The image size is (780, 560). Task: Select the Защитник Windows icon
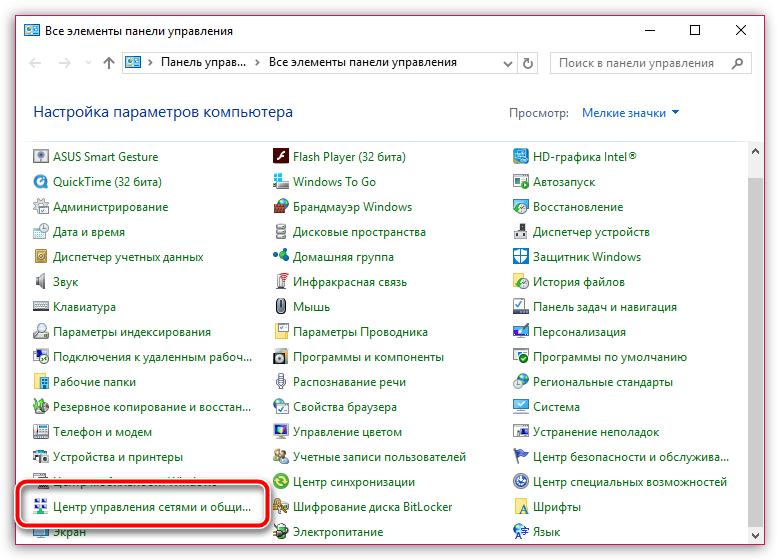tap(521, 257)
